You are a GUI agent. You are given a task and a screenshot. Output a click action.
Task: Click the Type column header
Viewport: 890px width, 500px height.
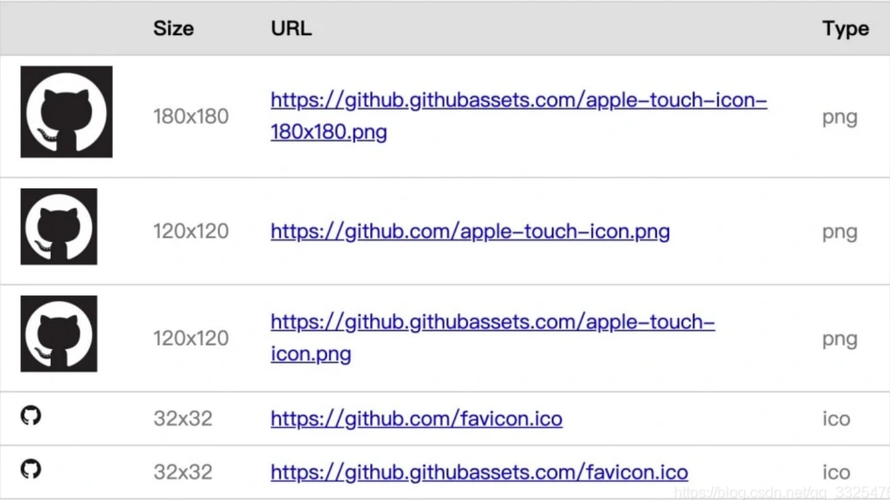tap(845, 28)
